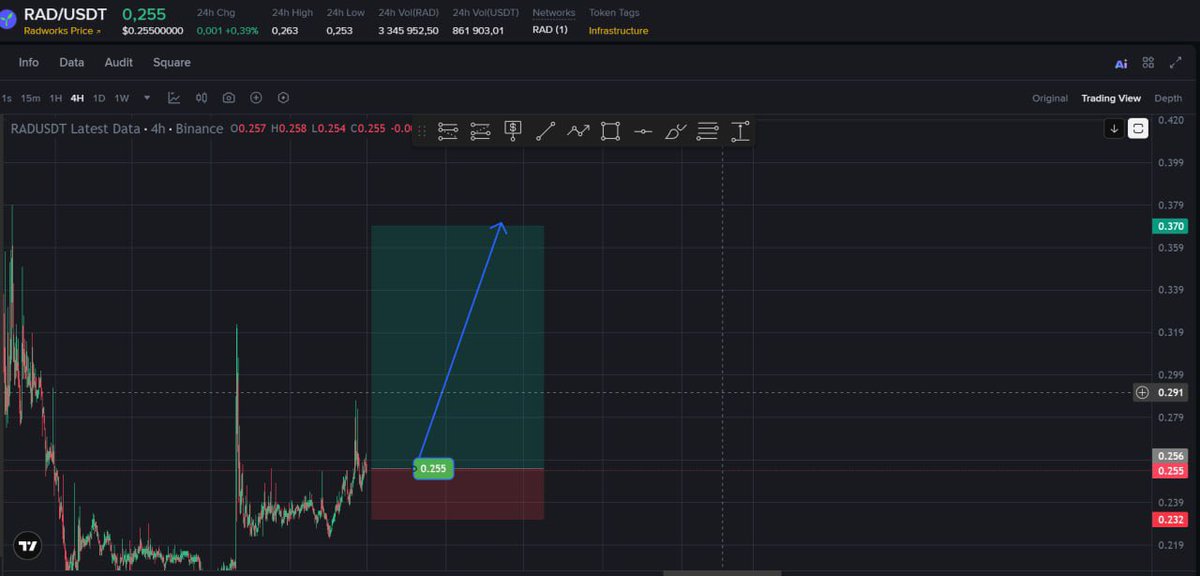
Task: Switch to the Square tab
Action: [x=172, y=62]
